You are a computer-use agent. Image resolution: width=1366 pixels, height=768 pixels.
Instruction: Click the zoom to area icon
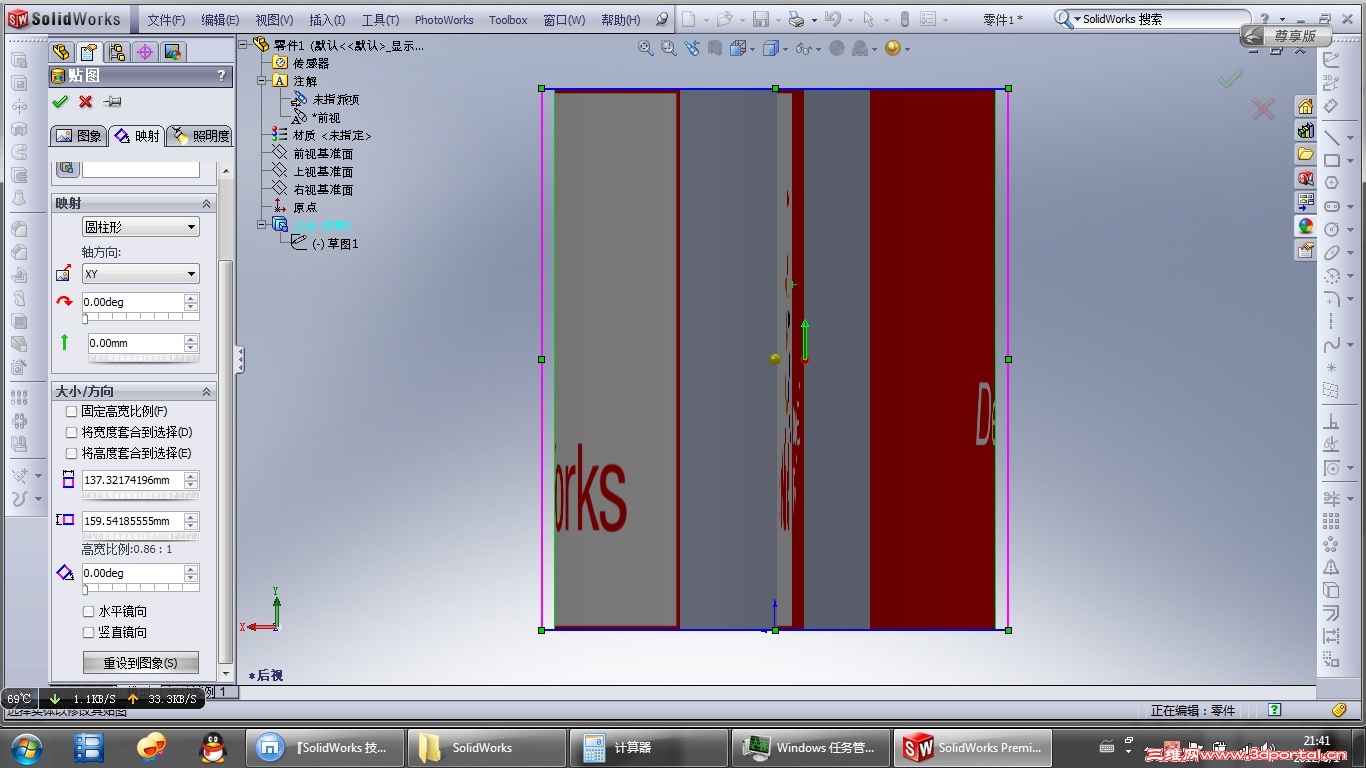(x=669, y=48)
